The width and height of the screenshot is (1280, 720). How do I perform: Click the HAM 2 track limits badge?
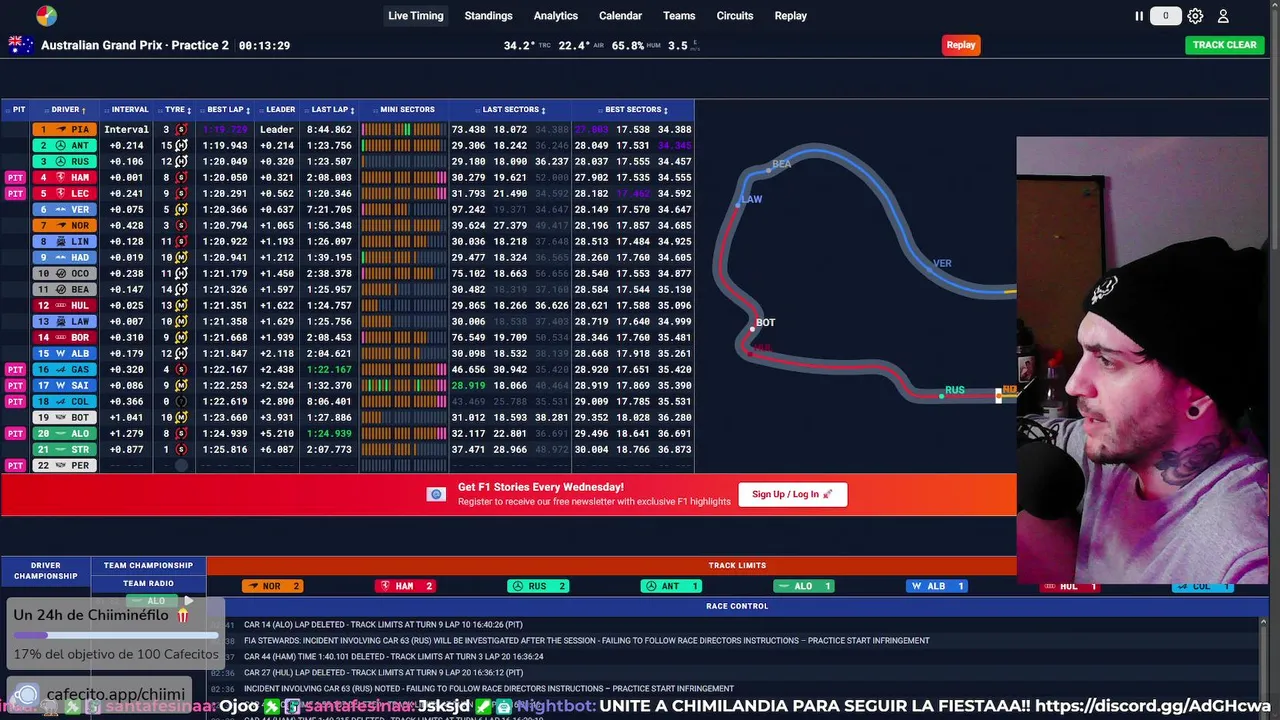point(404,586)
